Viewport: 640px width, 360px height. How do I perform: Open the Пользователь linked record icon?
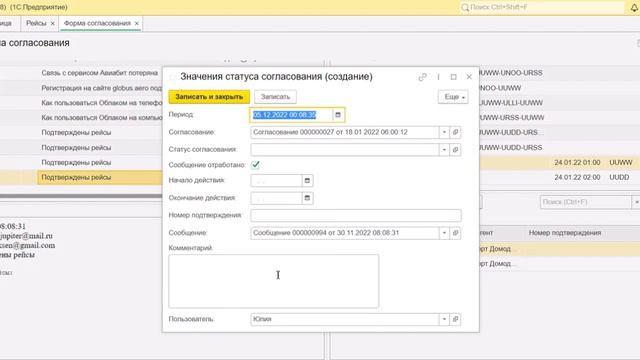pos(456,319)
